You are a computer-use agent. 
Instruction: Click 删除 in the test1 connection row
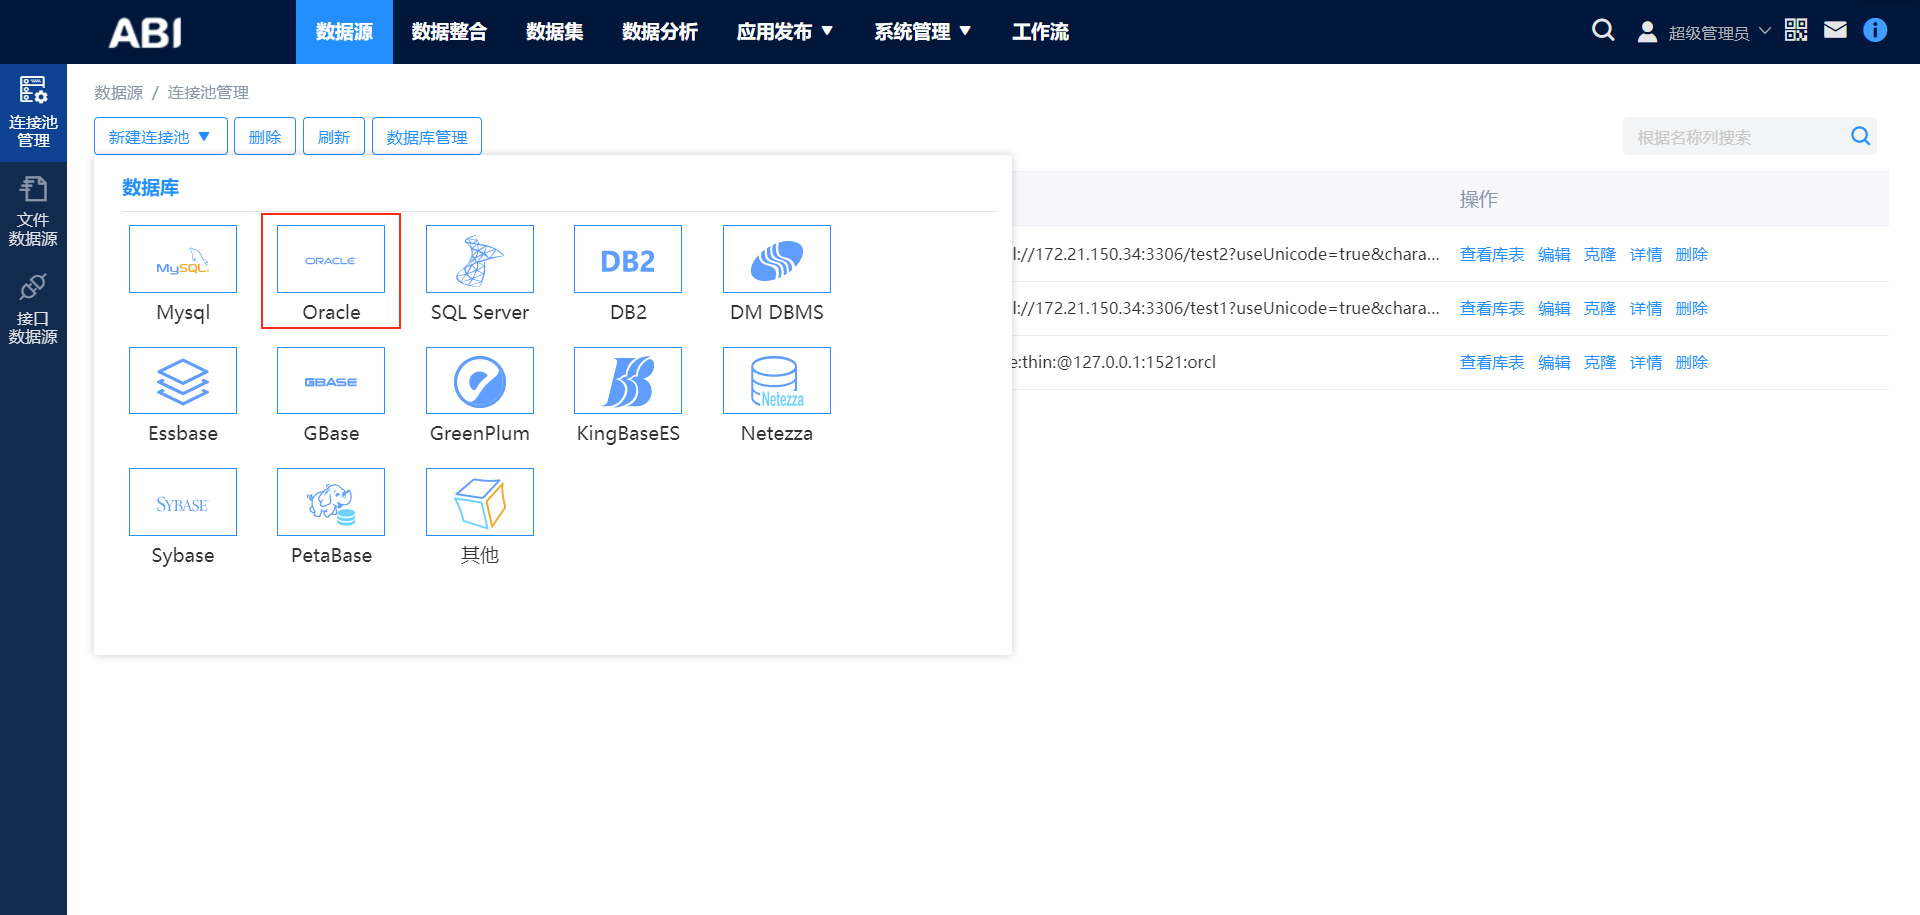click(1692, 308)
